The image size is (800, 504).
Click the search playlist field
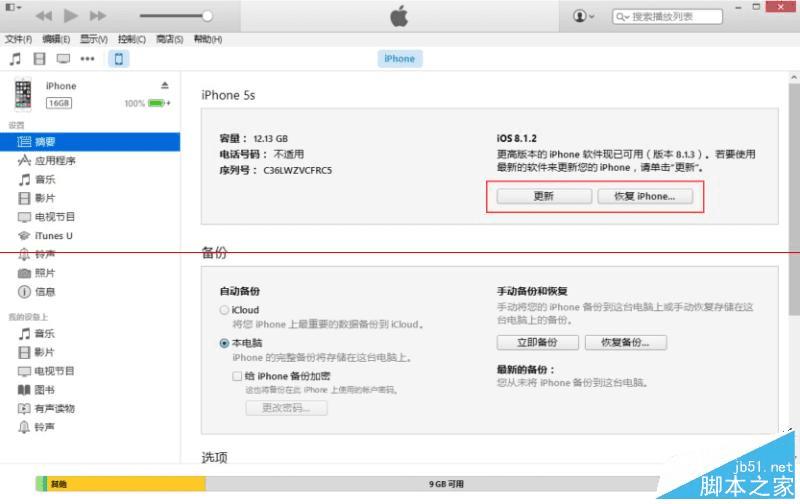pyautogui.click(x=667, y=17)
